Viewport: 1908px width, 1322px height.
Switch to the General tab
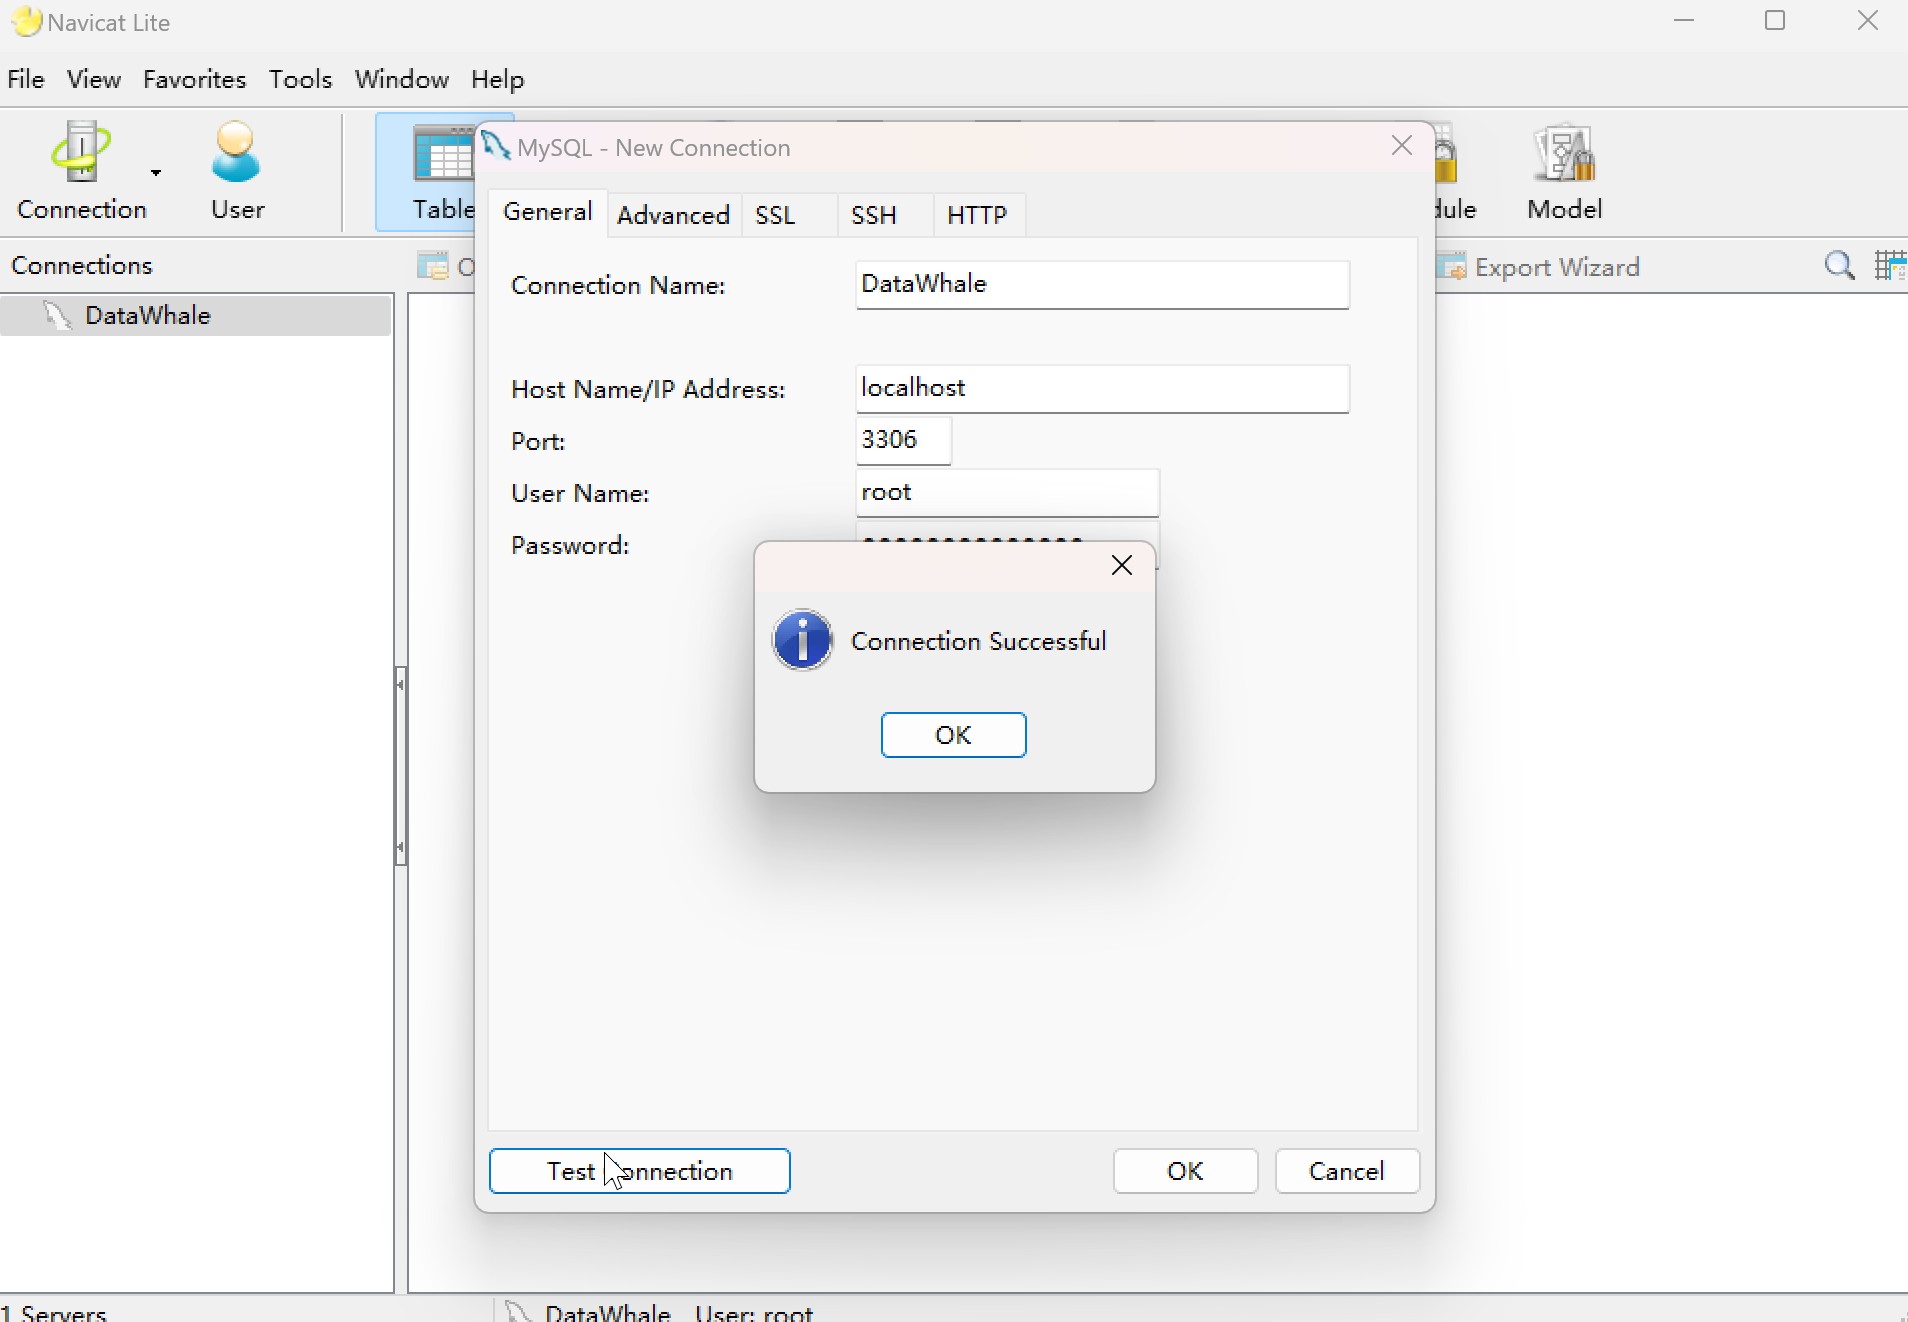click(548, 212)
